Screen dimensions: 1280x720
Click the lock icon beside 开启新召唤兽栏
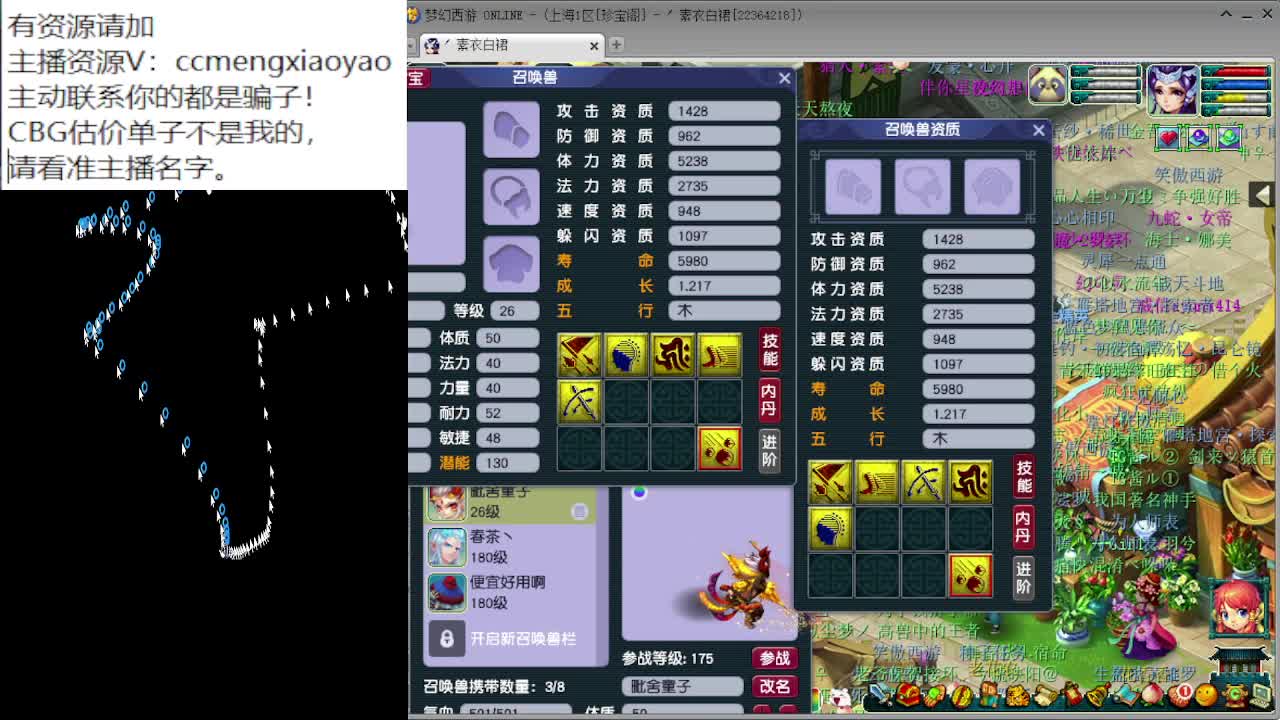coord(446,638)
